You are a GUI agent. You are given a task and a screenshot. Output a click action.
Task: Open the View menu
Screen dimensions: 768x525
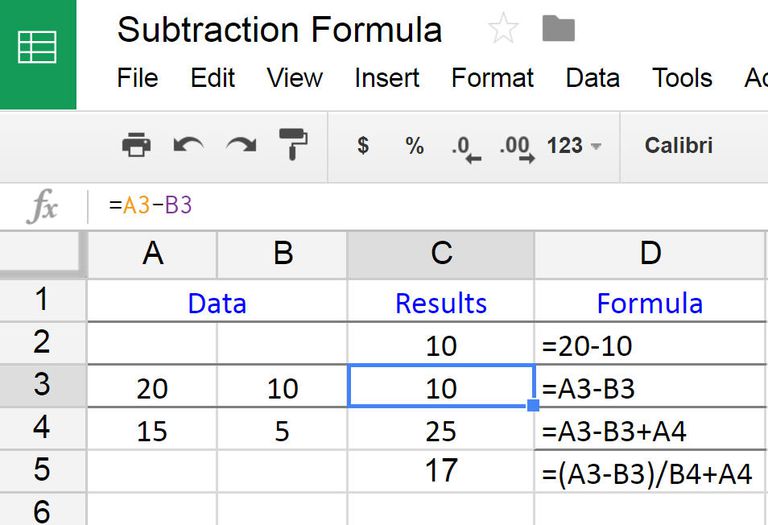(x=294, y=78)
